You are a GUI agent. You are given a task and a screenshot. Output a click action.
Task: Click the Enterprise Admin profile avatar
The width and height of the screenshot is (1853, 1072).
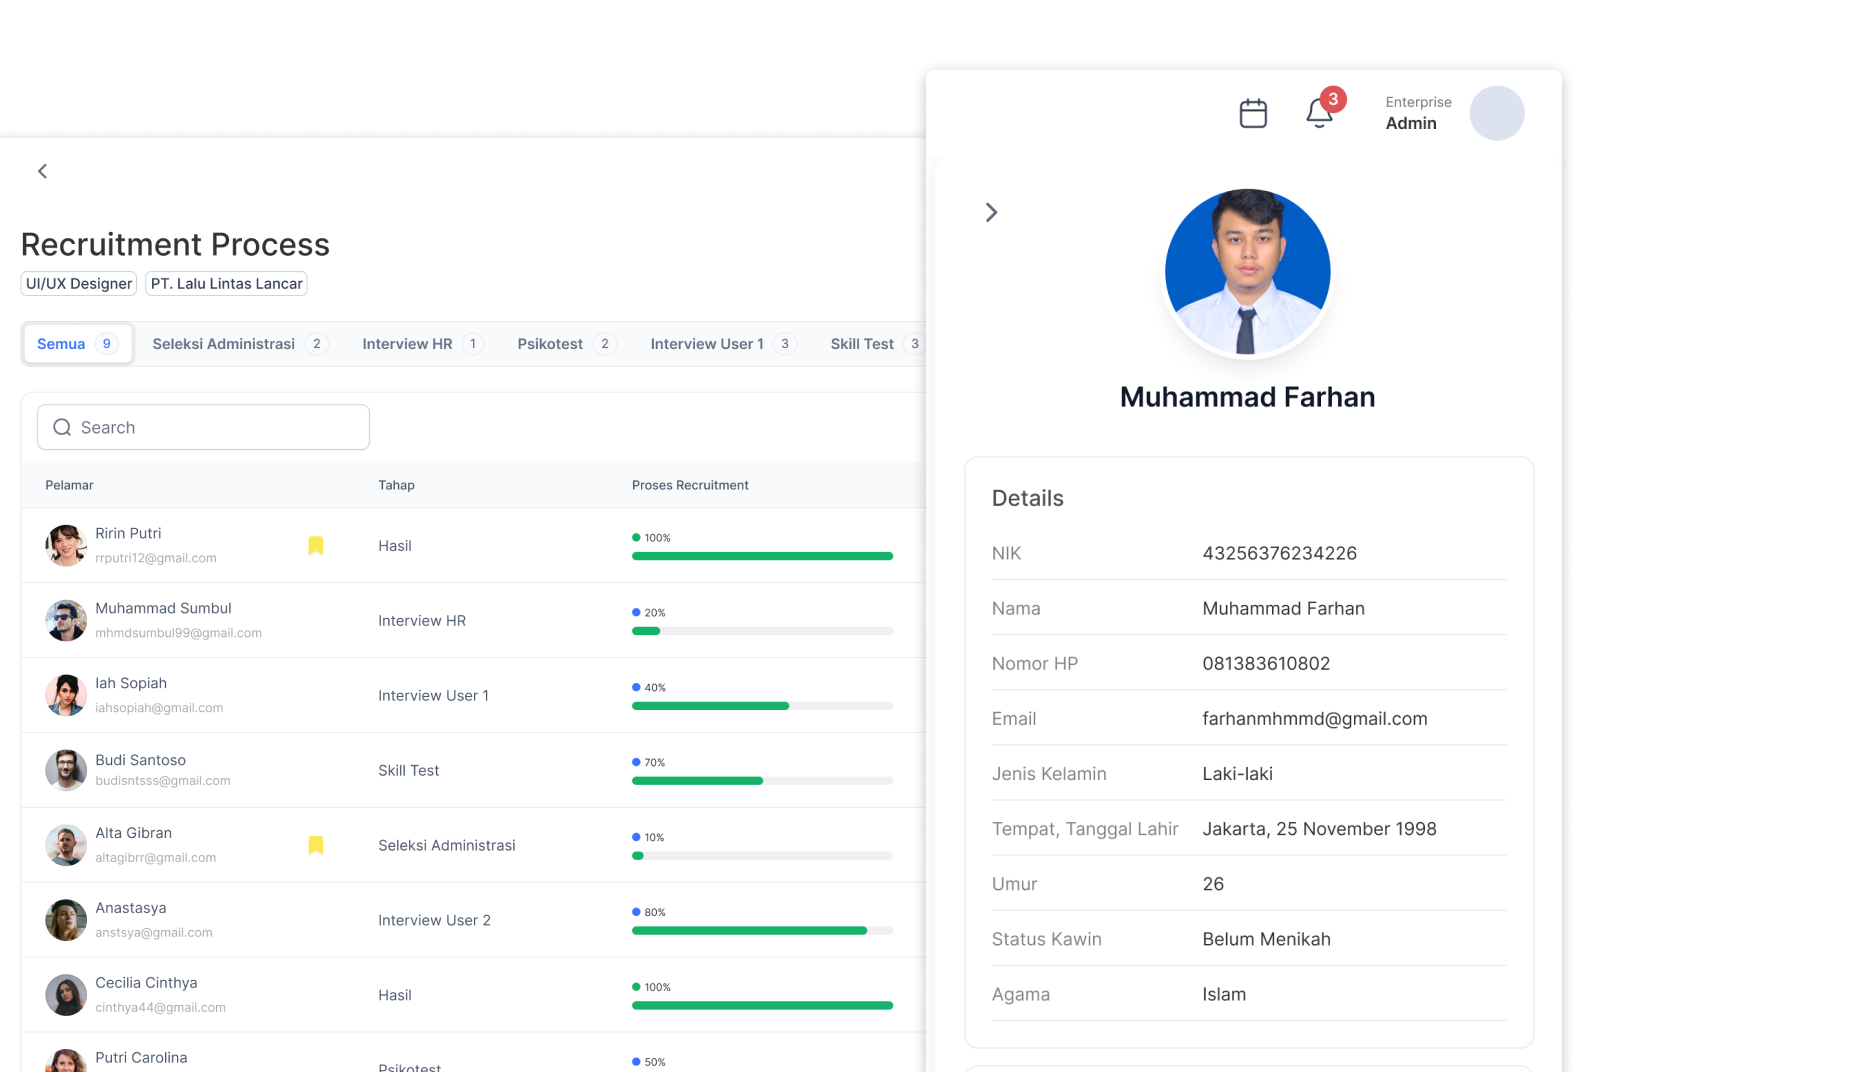pyautogui.click(x=1496, y=113)
